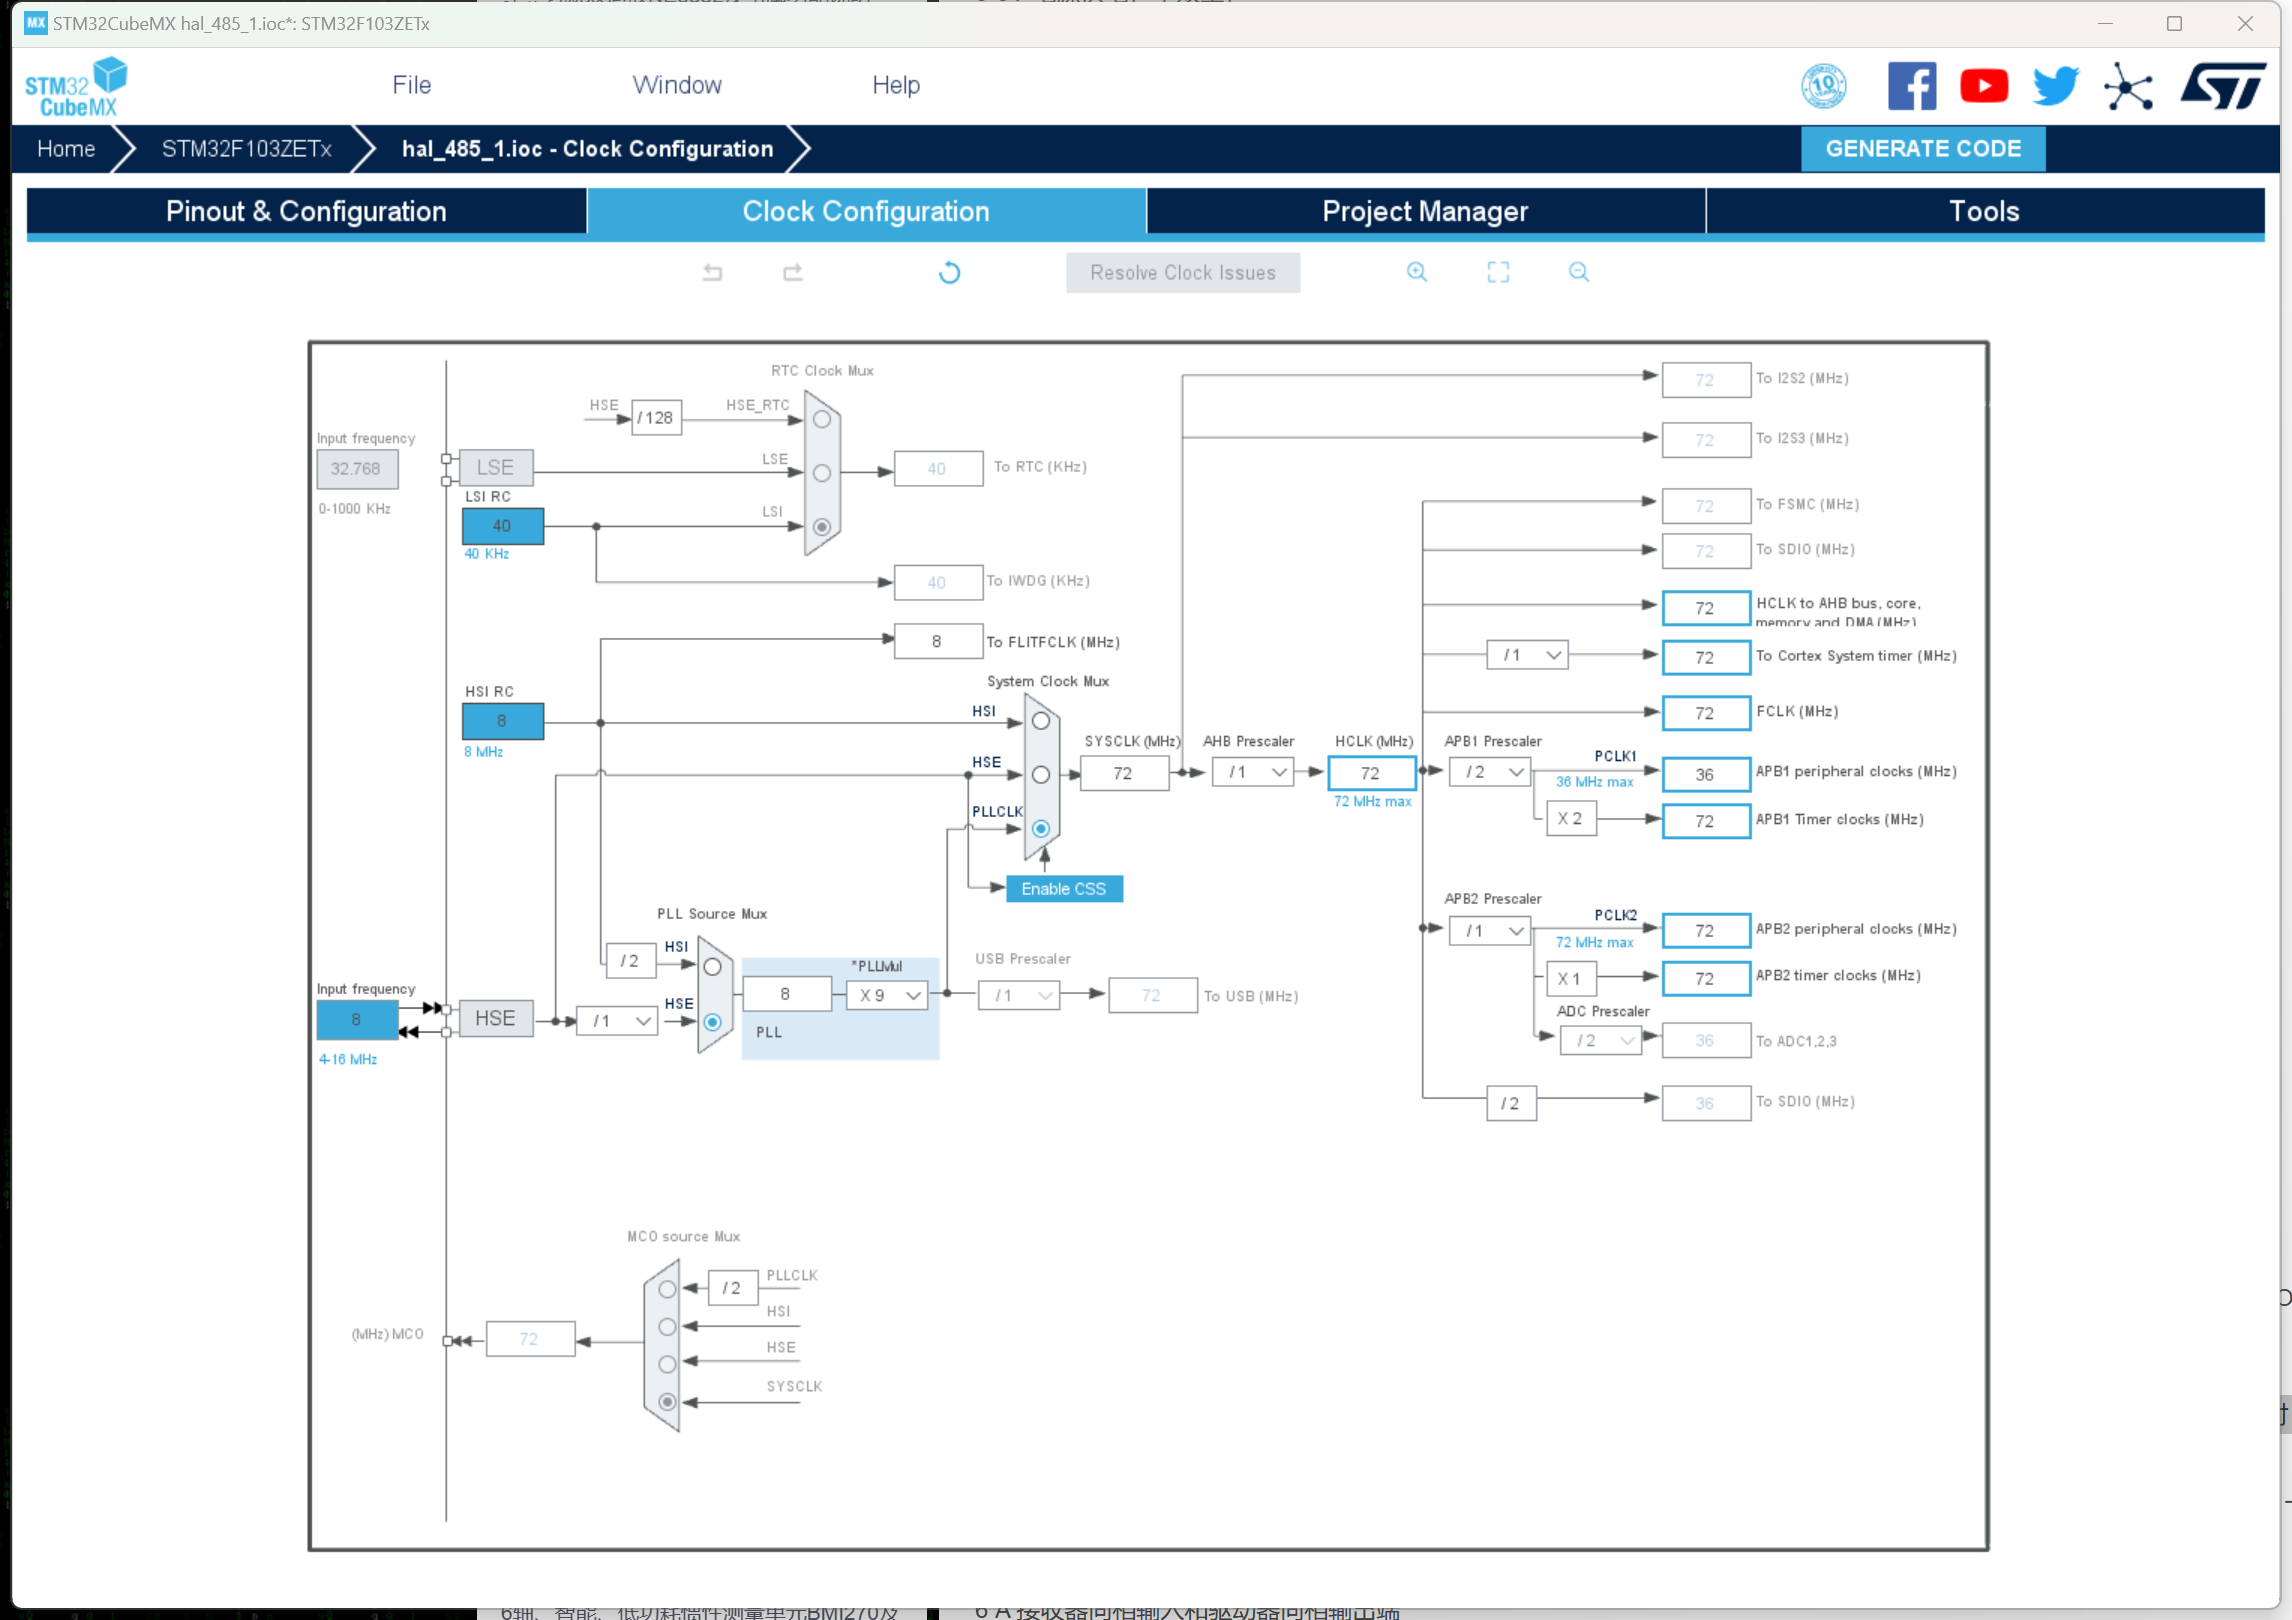Select HSE radio in System Clock Mux

tap(1040, 775)
